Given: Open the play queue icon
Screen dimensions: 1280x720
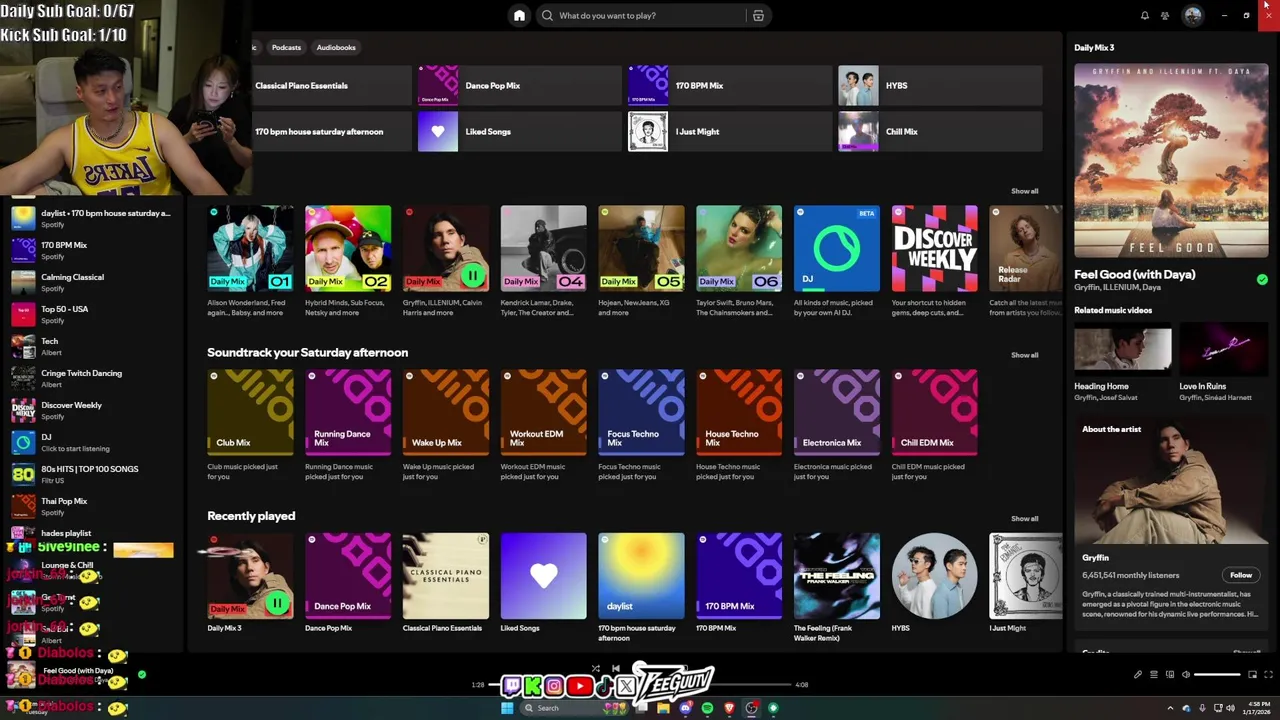Looking at the screenshot, I should click(x=1154, y=674).
